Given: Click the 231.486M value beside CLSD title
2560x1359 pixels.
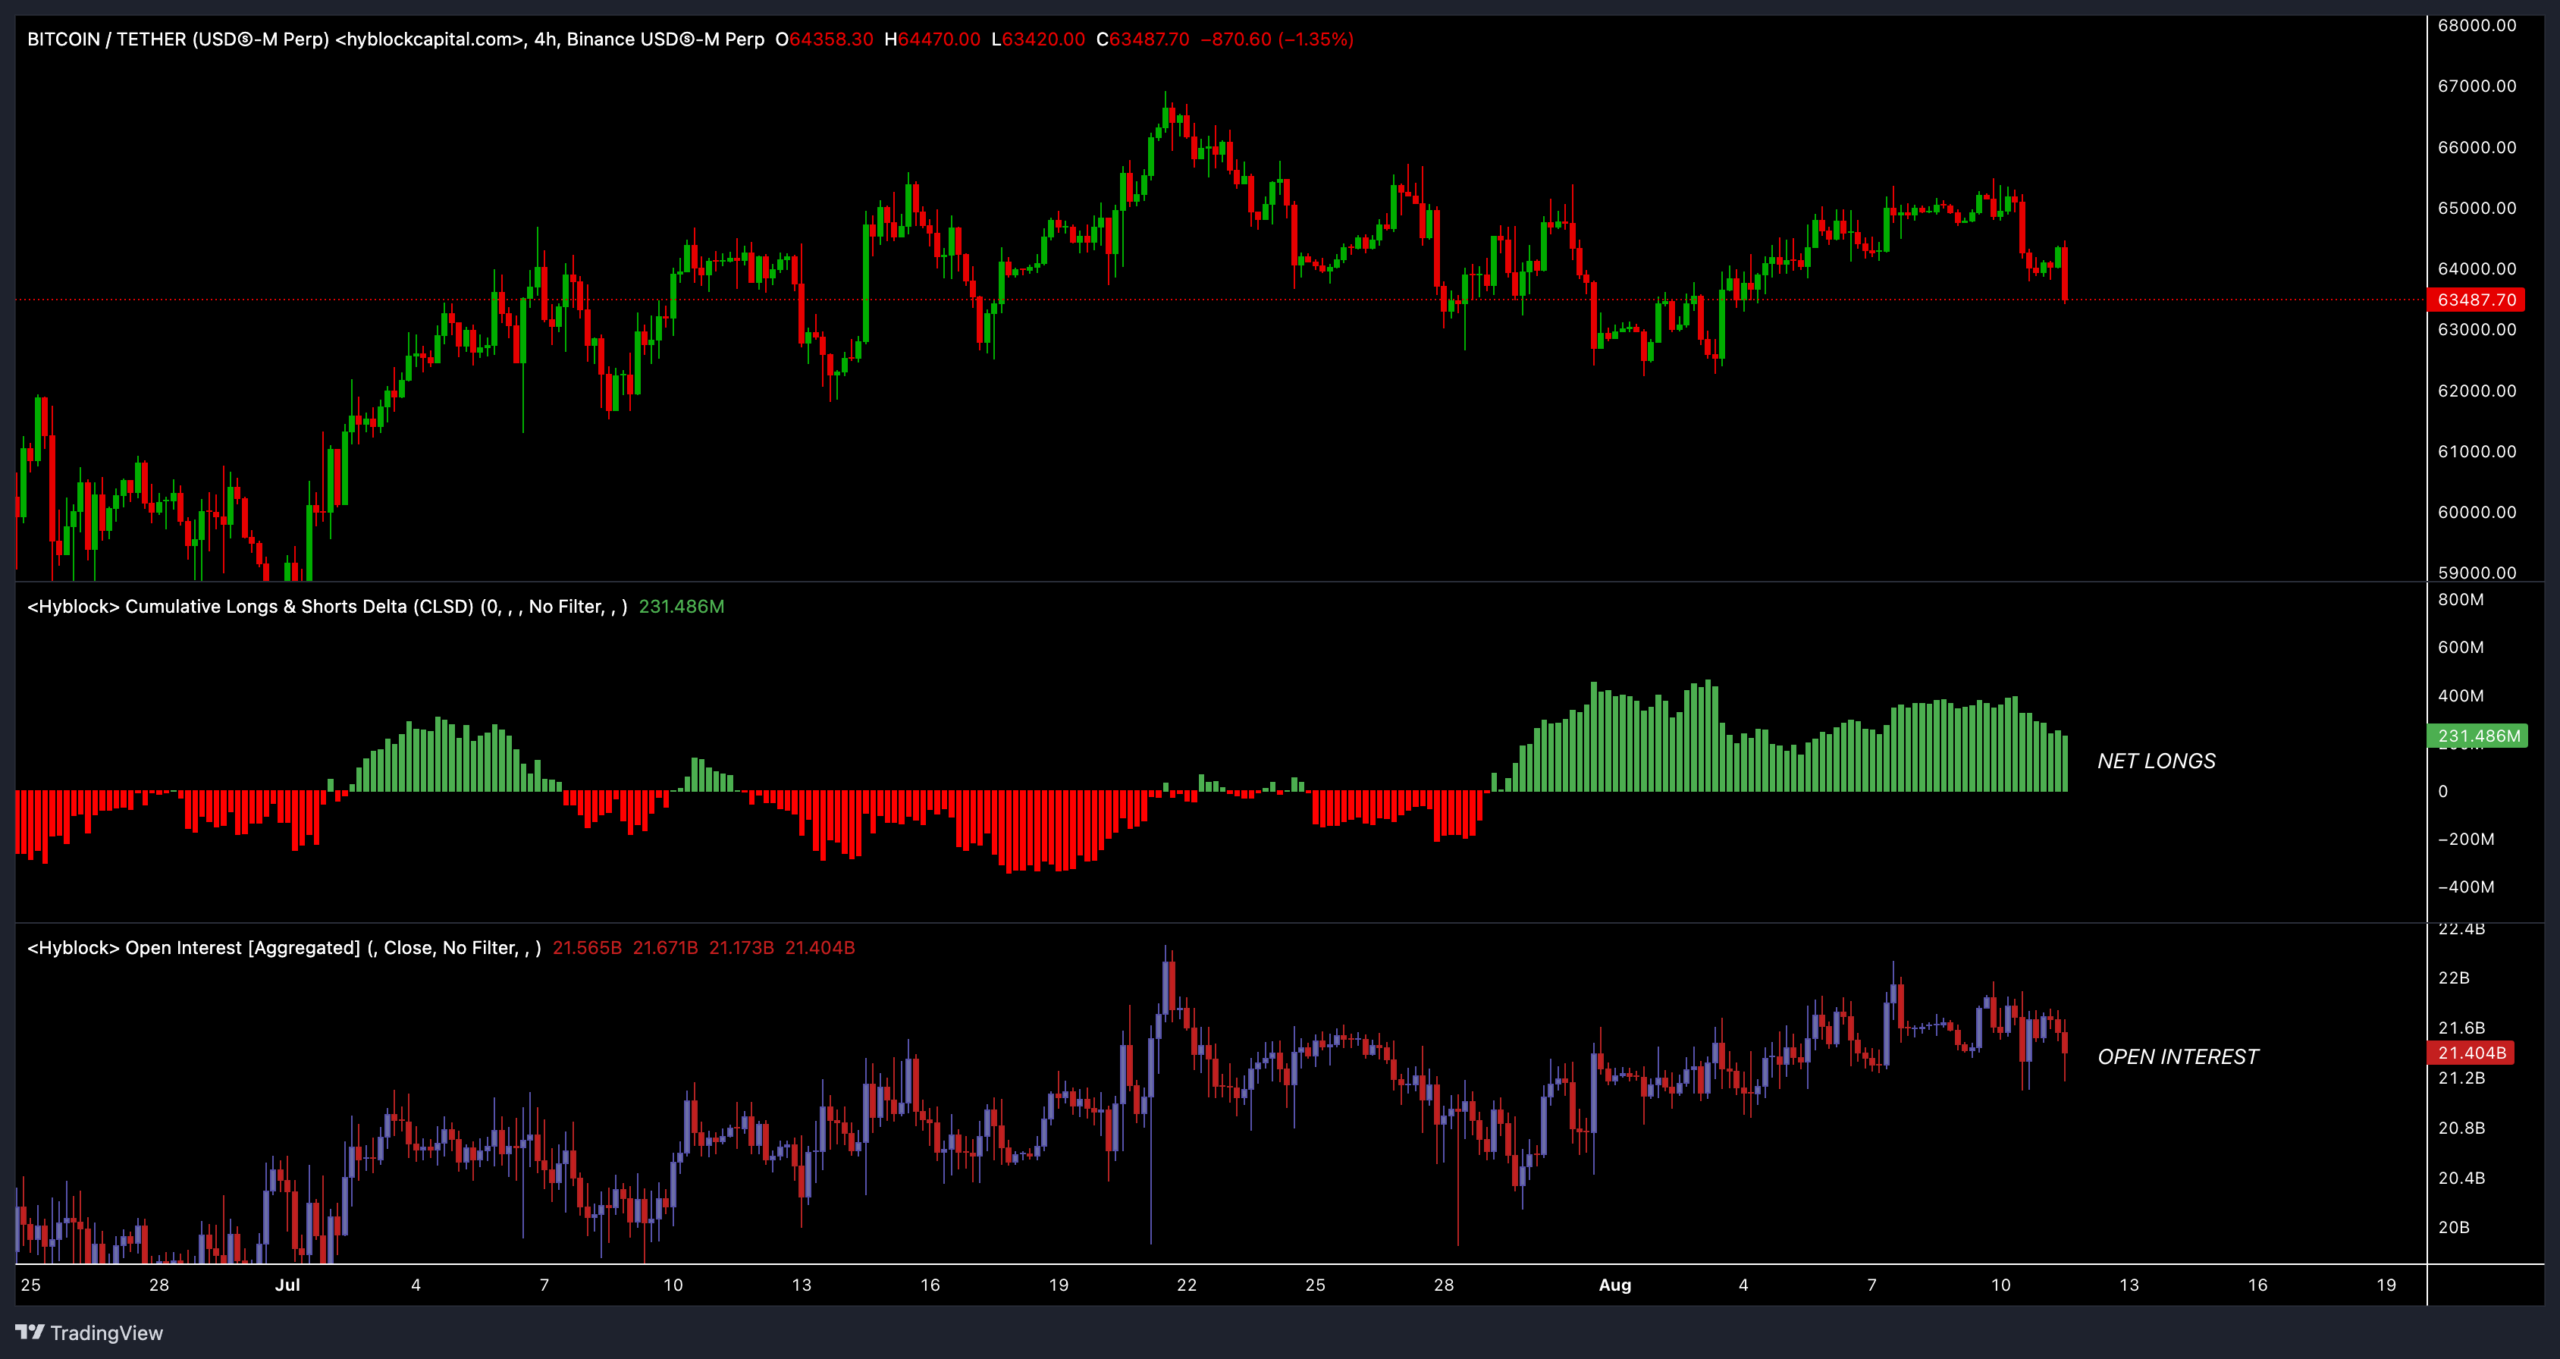Looking at the screenshot, I should tap(681, 606).
